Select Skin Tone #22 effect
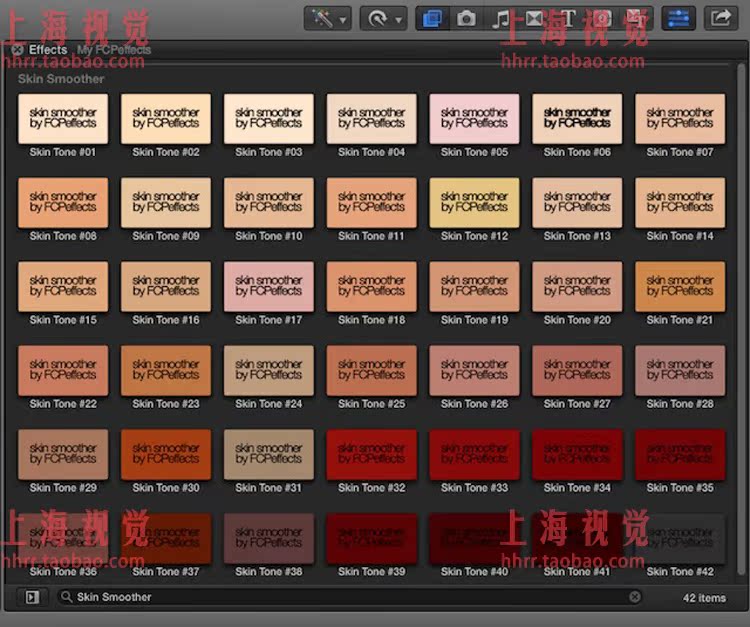750x627 pixels. [x=63, y=371]
